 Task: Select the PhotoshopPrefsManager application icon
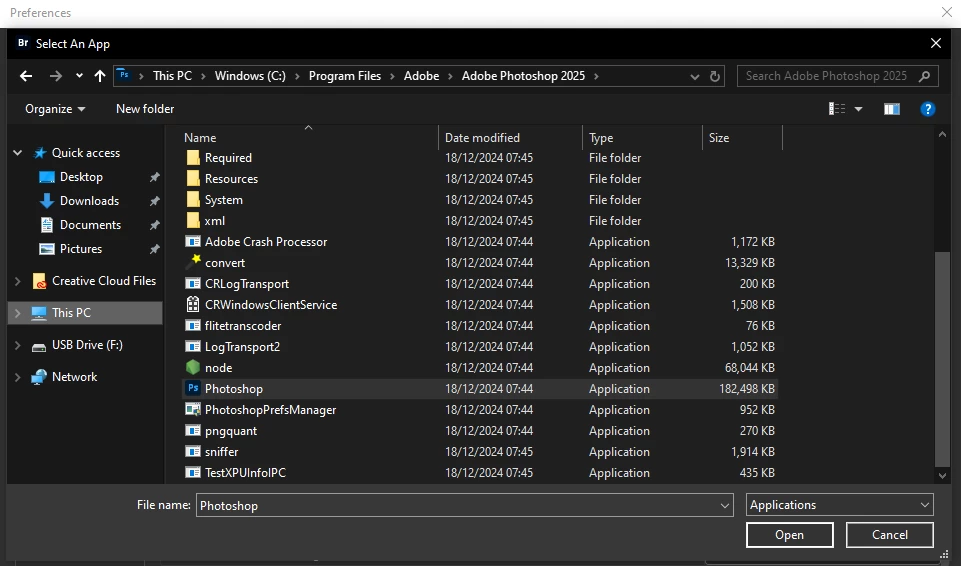193,409
